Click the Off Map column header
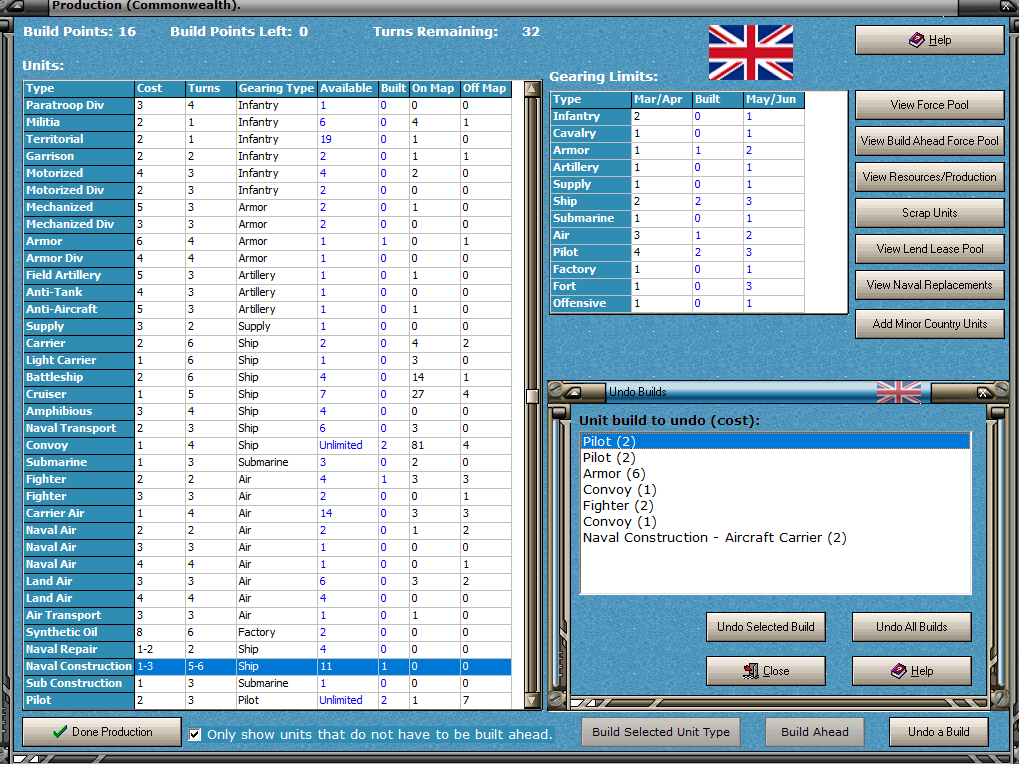Viewport: 1019px width, 764px height. pos(486,88)
